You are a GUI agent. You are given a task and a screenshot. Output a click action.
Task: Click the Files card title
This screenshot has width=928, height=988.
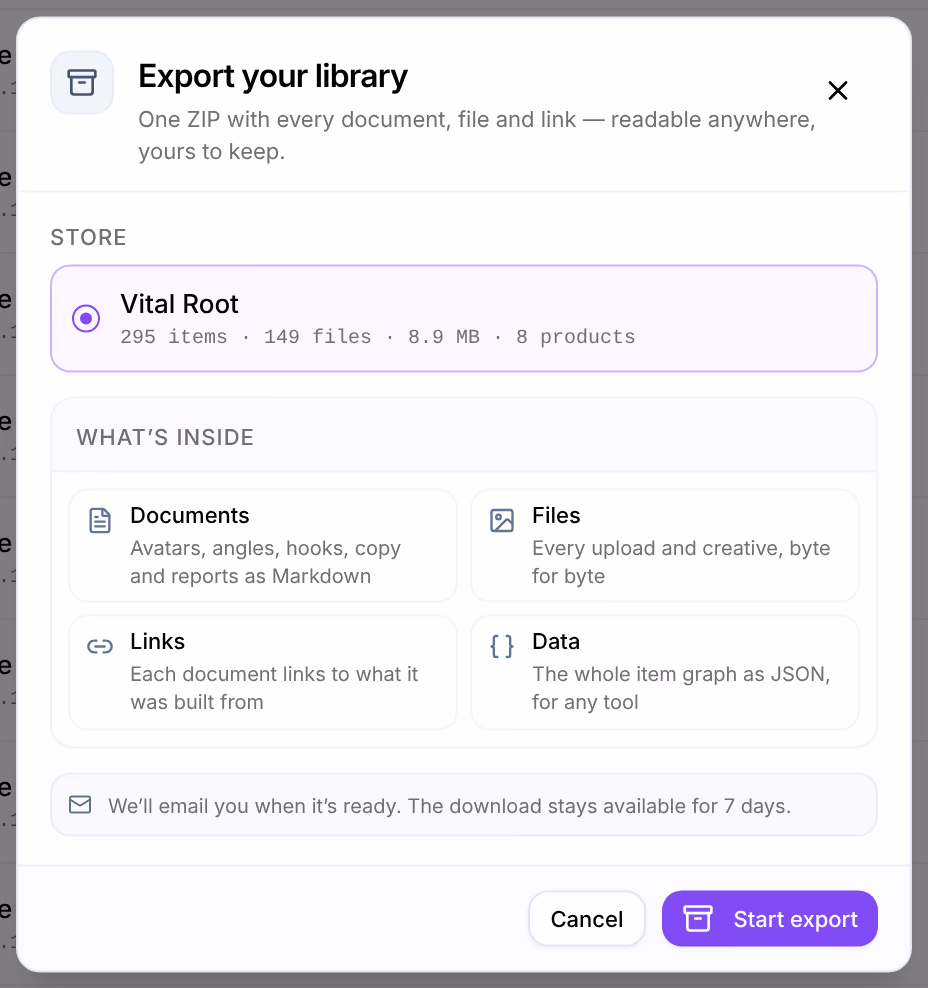556,515
